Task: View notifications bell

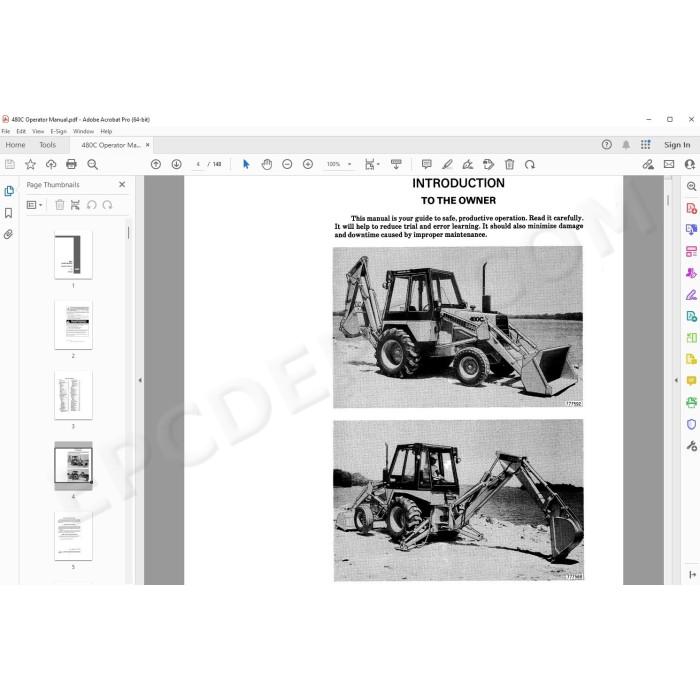Action: (626, 145)
